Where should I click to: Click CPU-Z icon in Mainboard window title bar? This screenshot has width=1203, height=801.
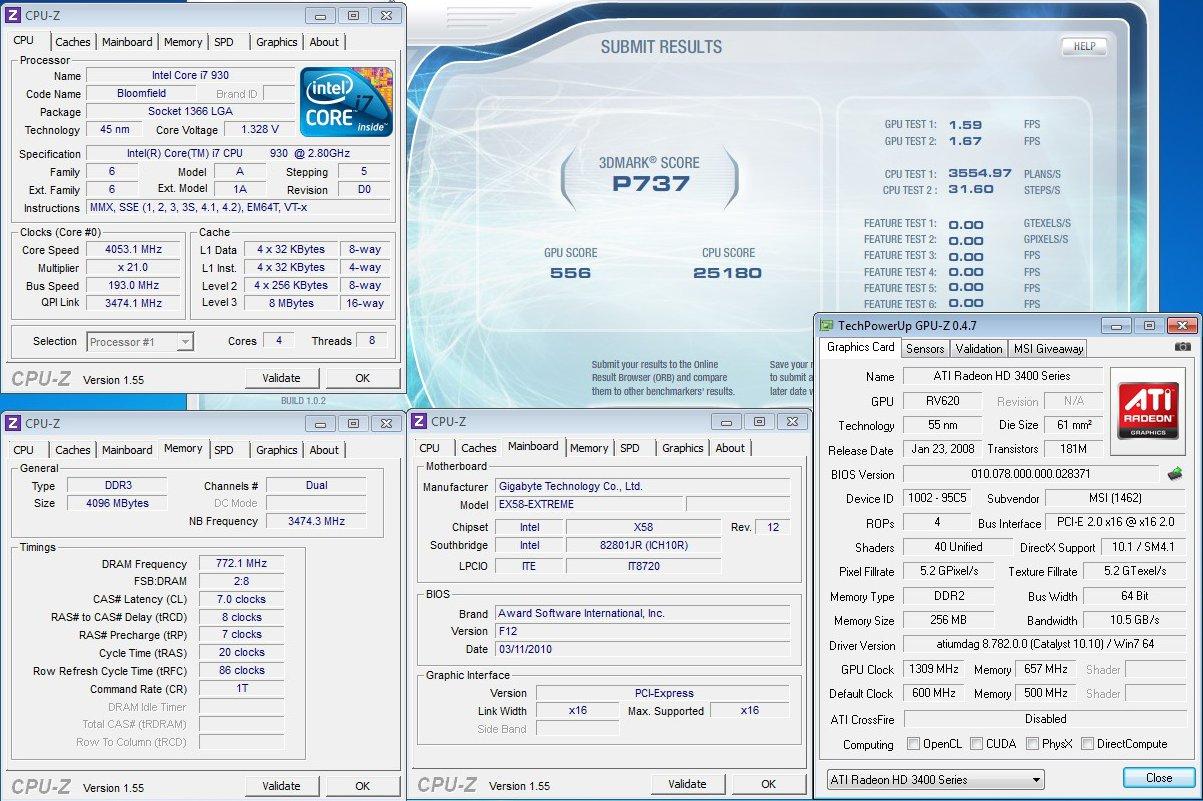point(419,421)
